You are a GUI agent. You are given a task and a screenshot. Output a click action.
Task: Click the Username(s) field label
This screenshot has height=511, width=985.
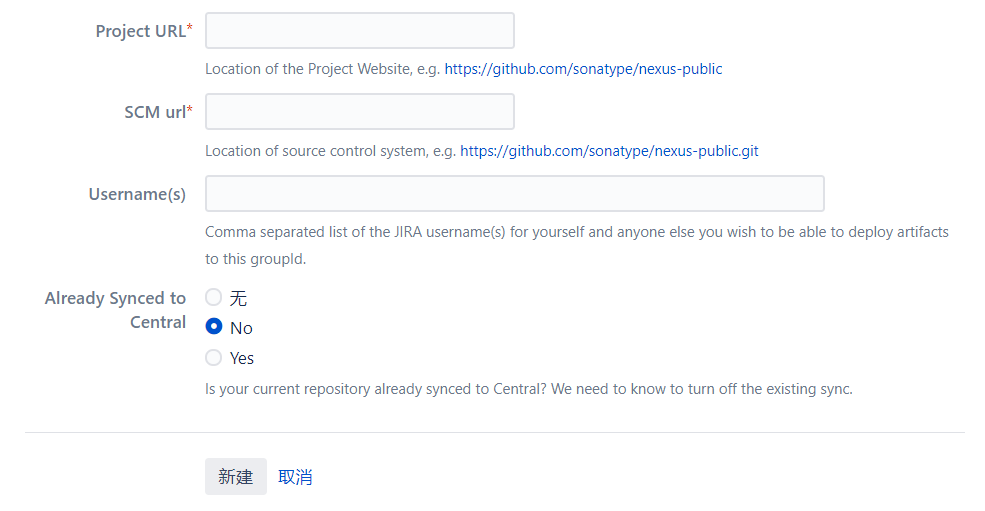click(137, 194)
